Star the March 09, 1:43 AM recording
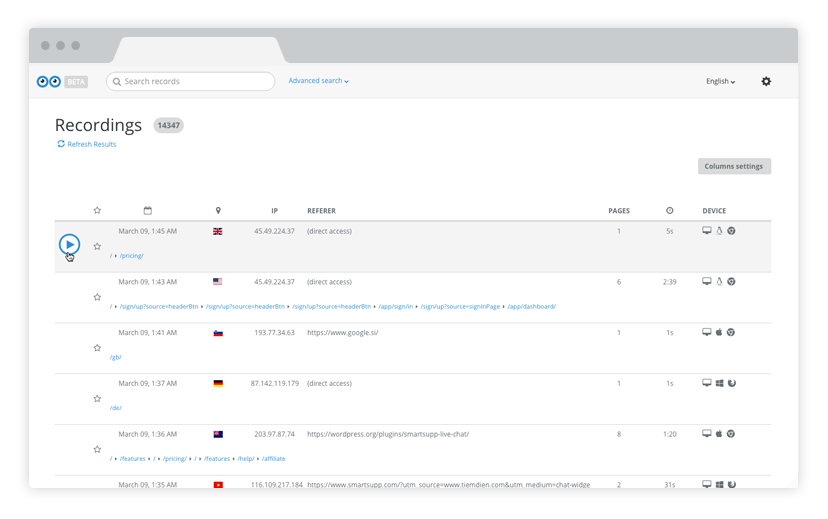Image resolution: width=828 pixels, height=519 pixels. [97, 297]
